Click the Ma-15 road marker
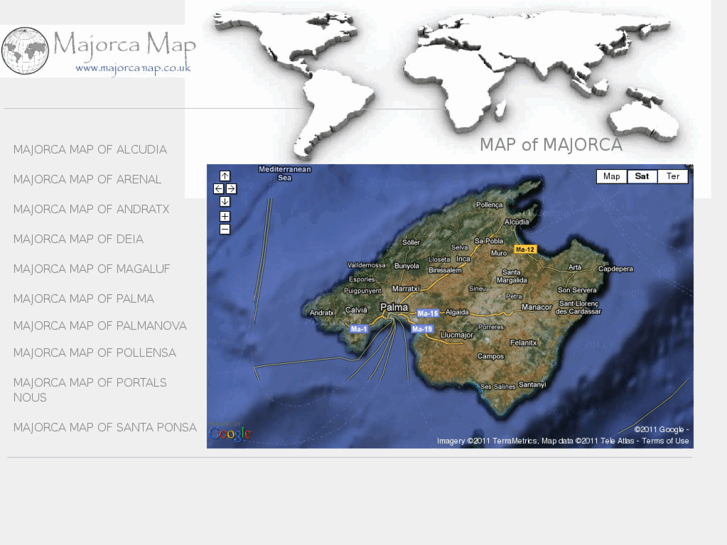Screen dimensions: 727x545 pos(427,314)
